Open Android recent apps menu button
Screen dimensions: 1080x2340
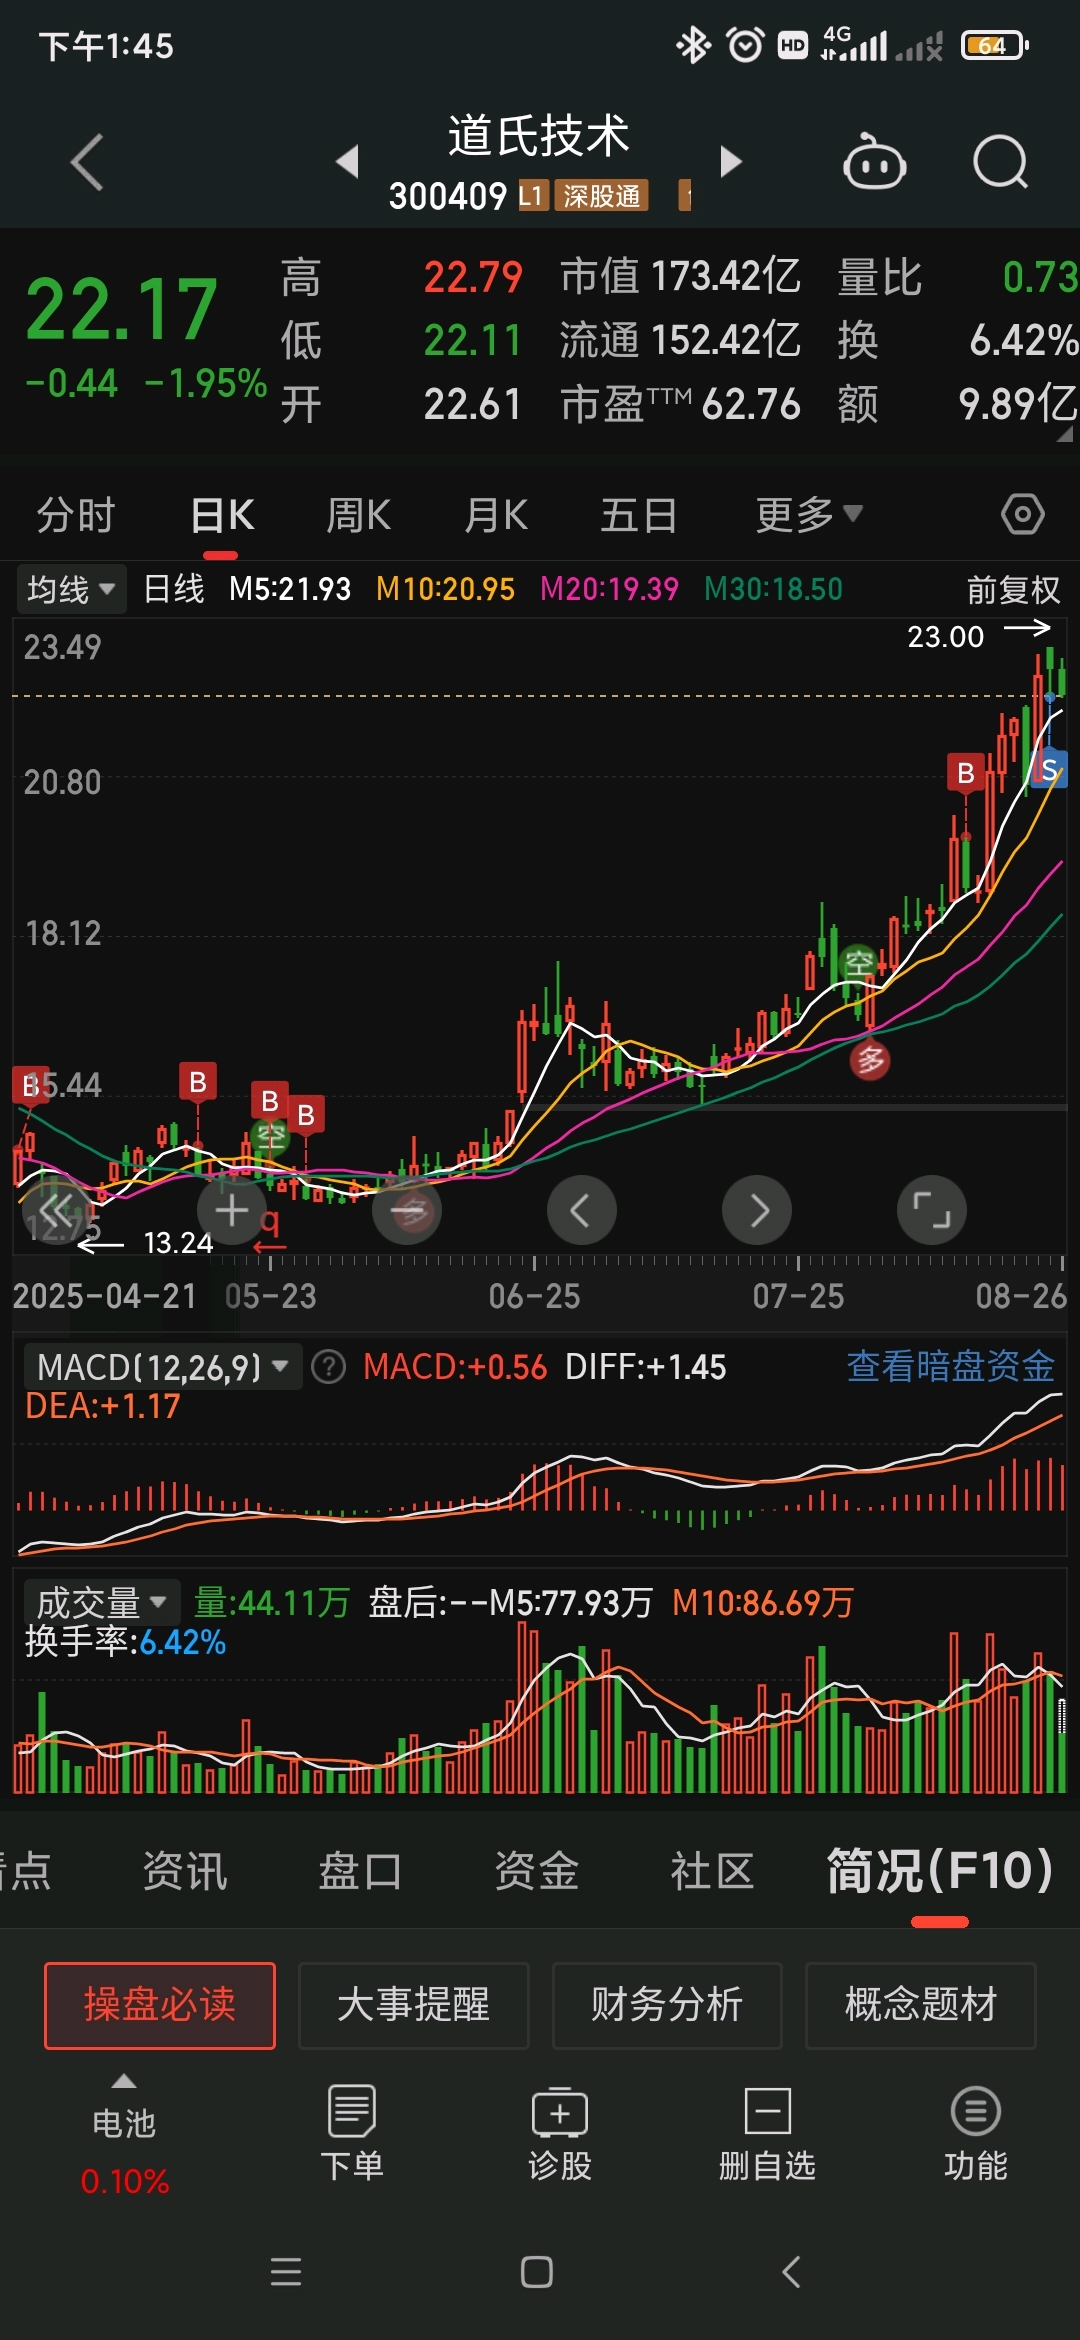[286, 2272]
